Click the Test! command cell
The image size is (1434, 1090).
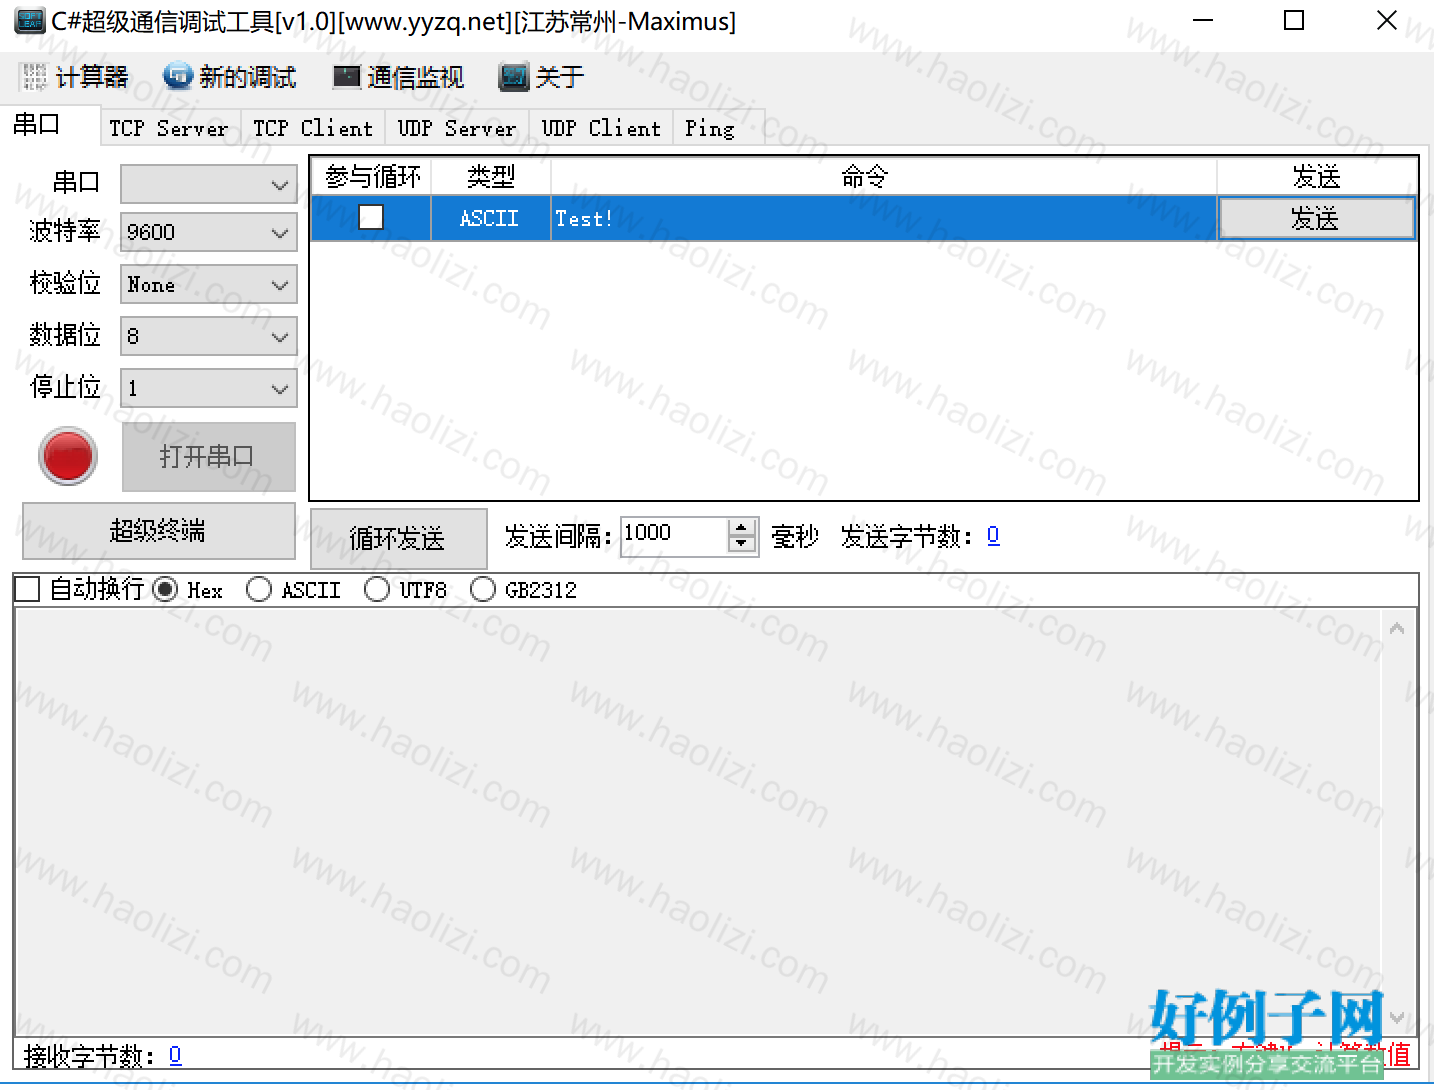[x=884, y=218]
